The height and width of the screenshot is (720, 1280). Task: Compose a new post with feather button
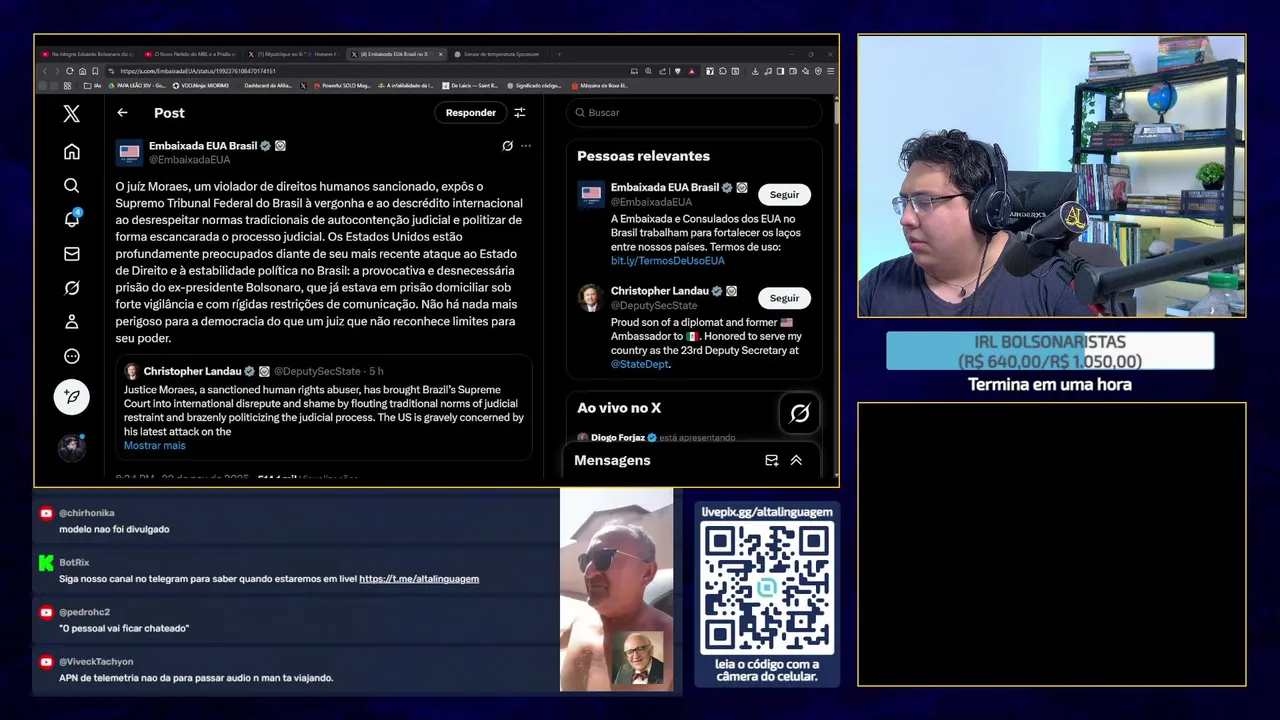[72, 397]
